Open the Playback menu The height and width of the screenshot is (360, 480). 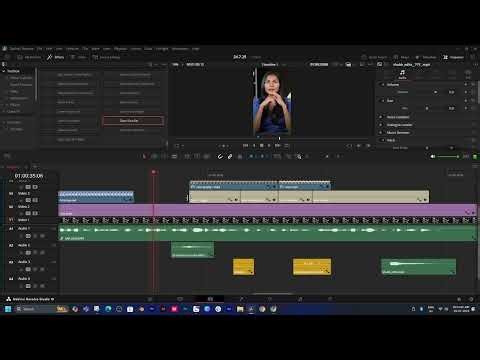(120, 49)
